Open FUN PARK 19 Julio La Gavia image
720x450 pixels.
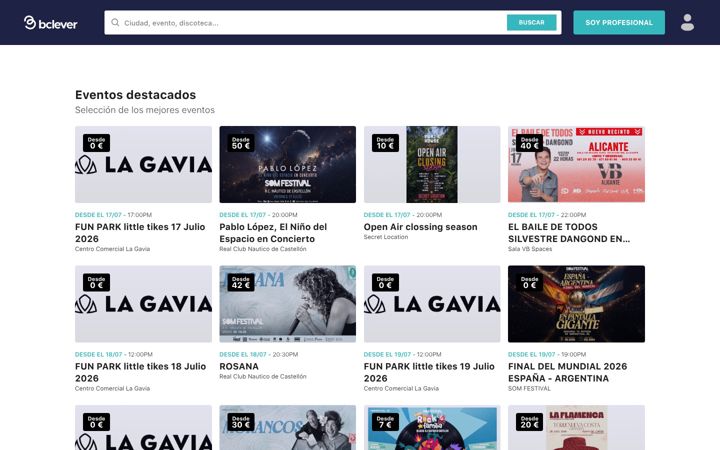coord(432,304)
